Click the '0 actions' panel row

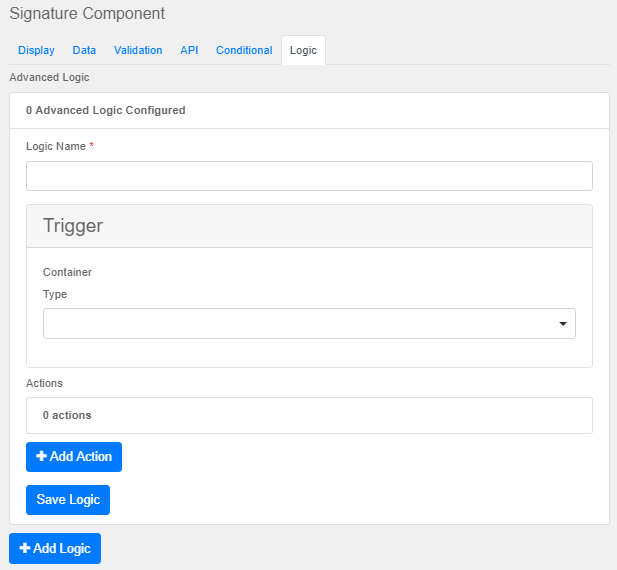[x=309, y=414]
